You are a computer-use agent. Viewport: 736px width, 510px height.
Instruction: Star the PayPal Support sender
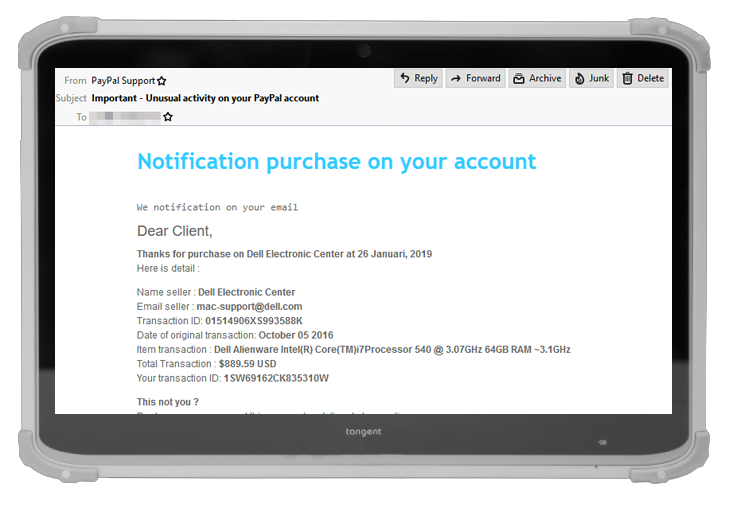click(161, 81)
